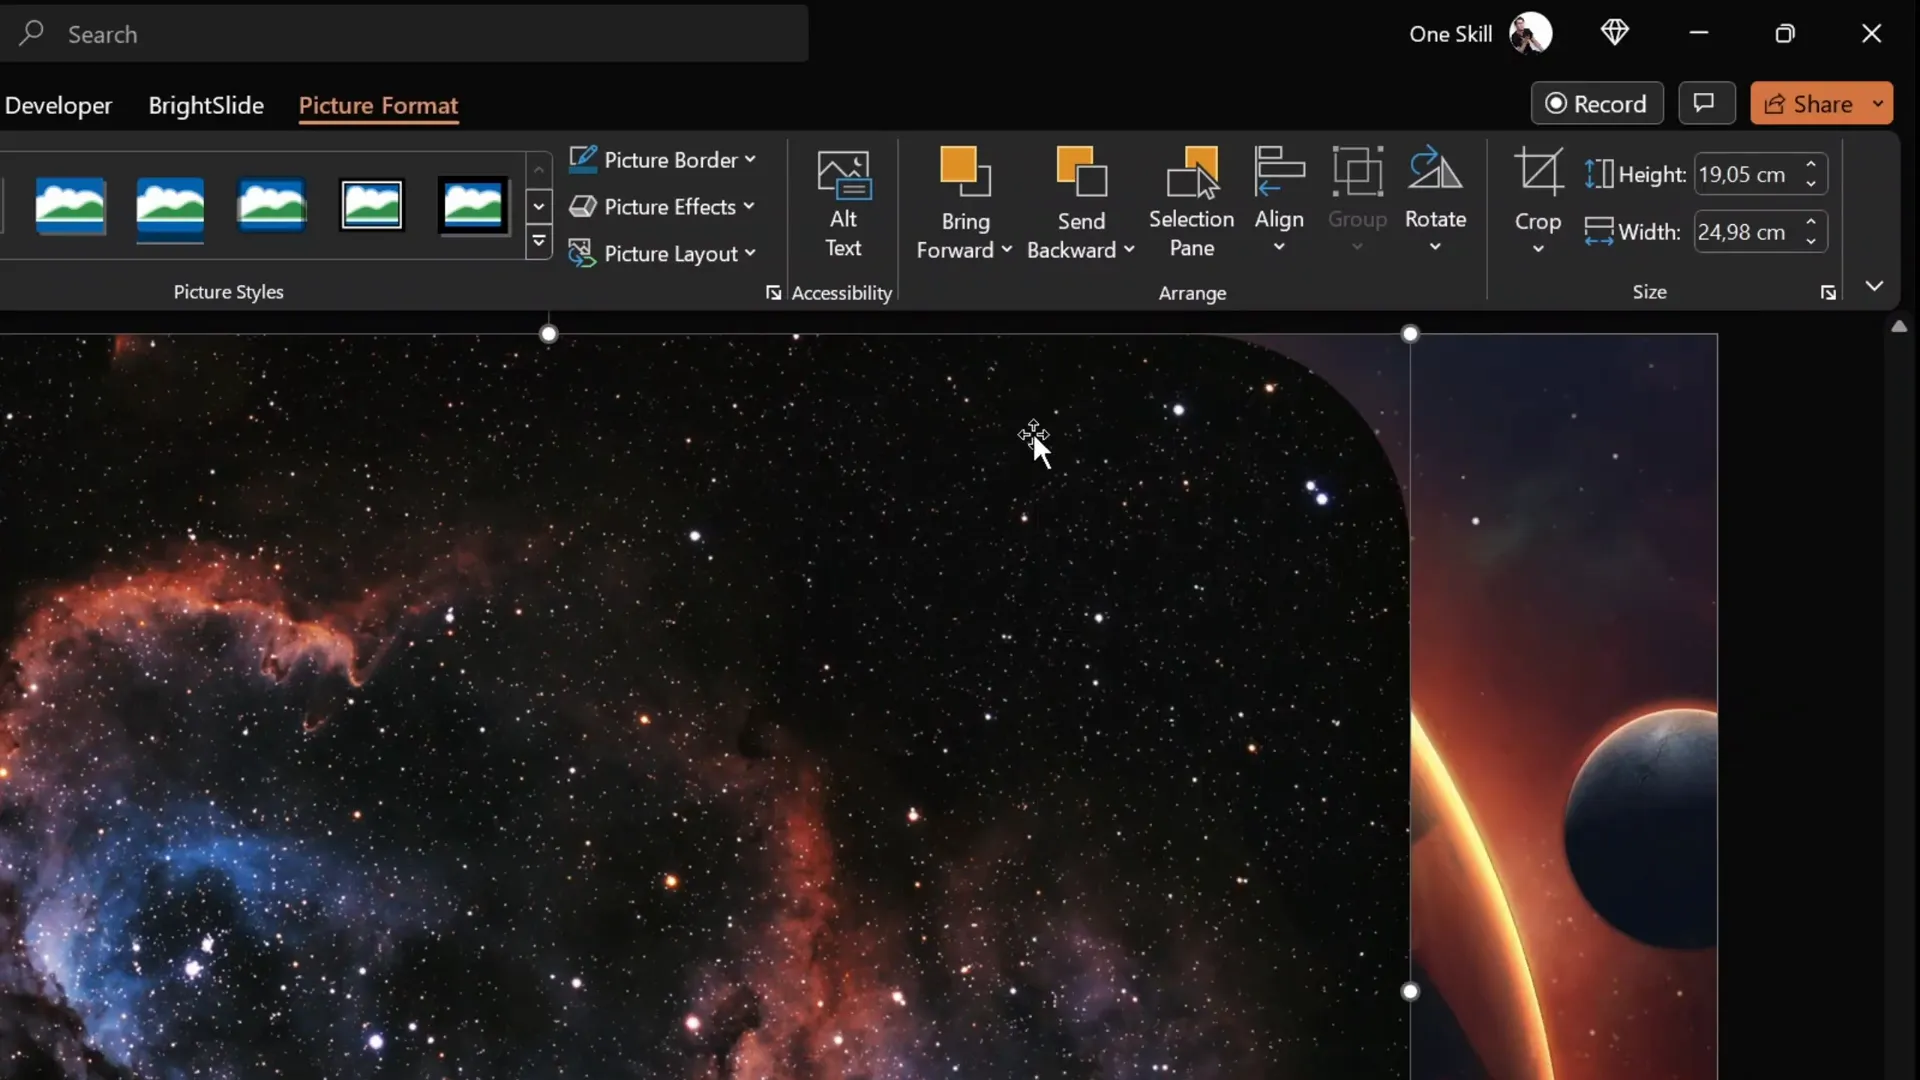The height and width of the screenshot is (1080, 1920).
Task: Select the planet picture on the right
Action: 1564,707
